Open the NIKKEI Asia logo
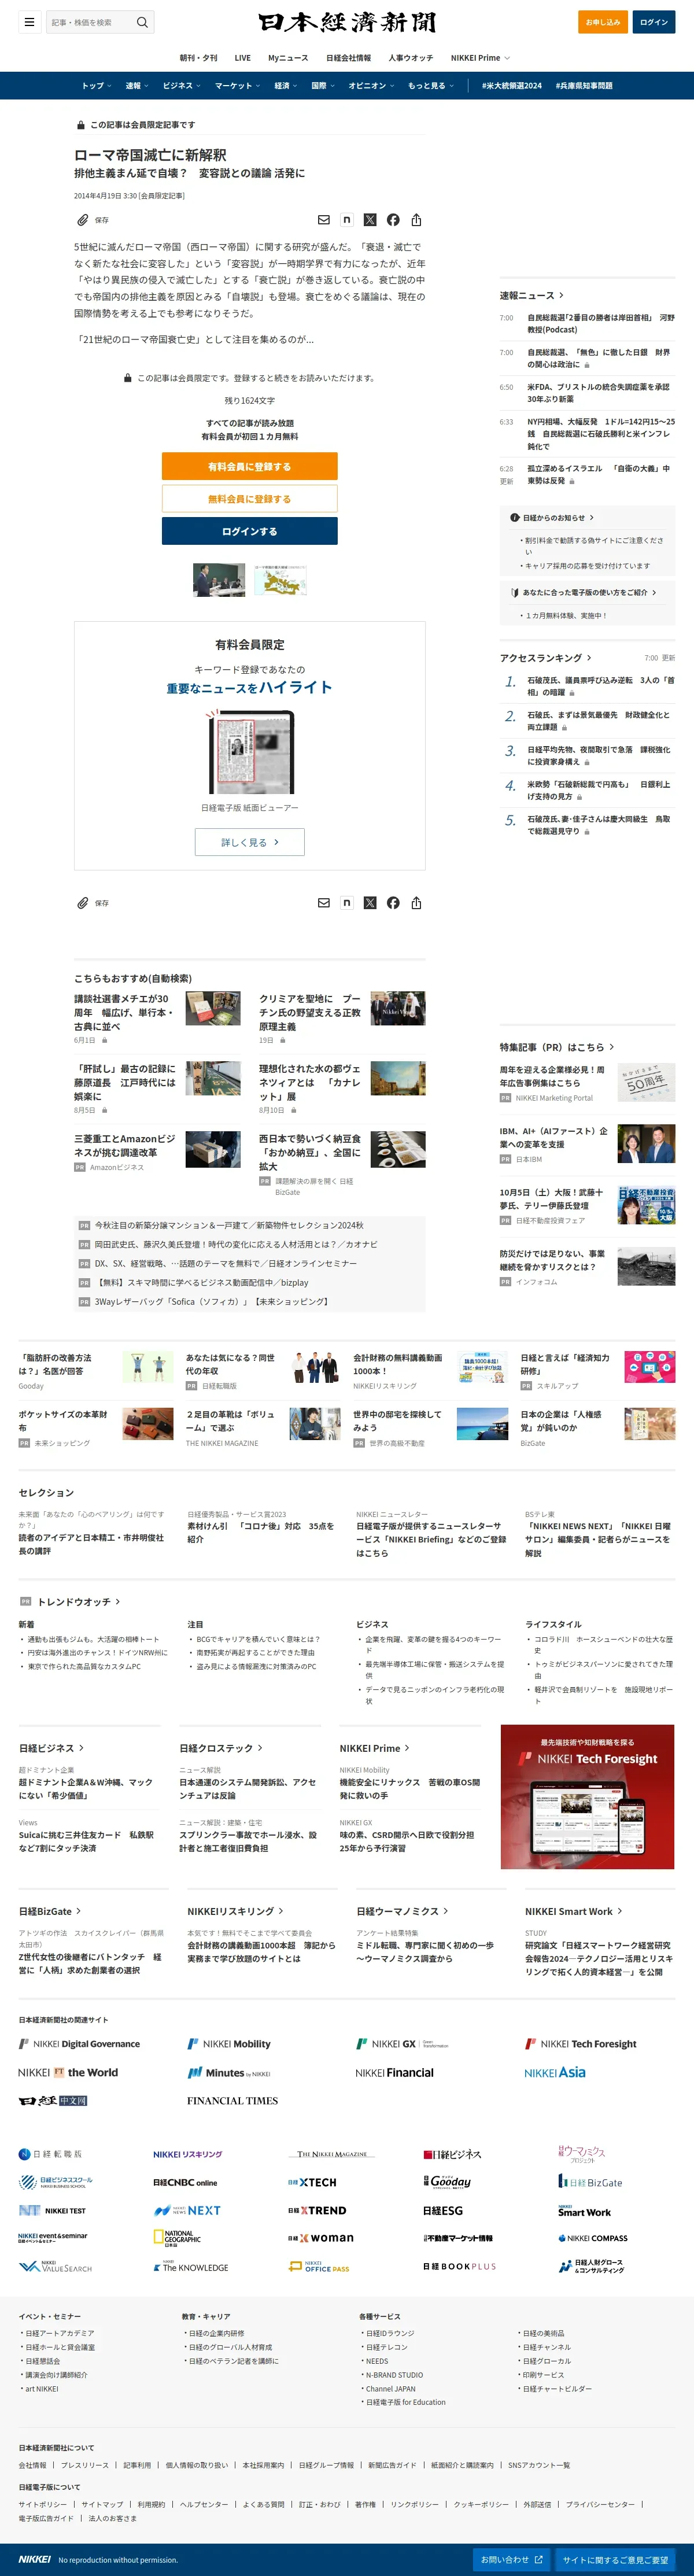 555,2073
